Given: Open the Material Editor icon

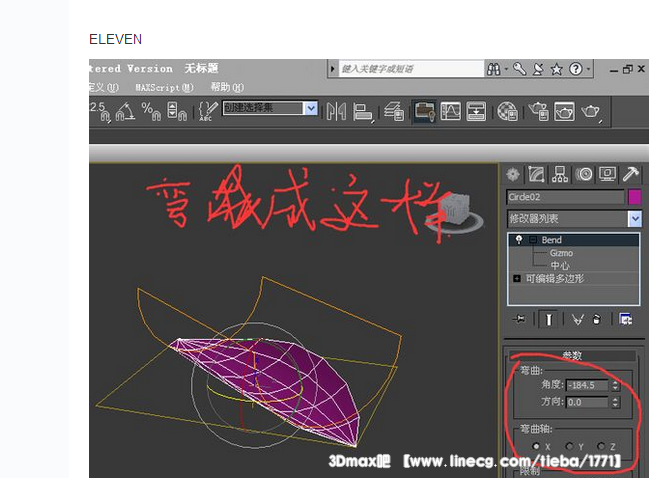Looking at the screenshot, I should tap(507, 111).
